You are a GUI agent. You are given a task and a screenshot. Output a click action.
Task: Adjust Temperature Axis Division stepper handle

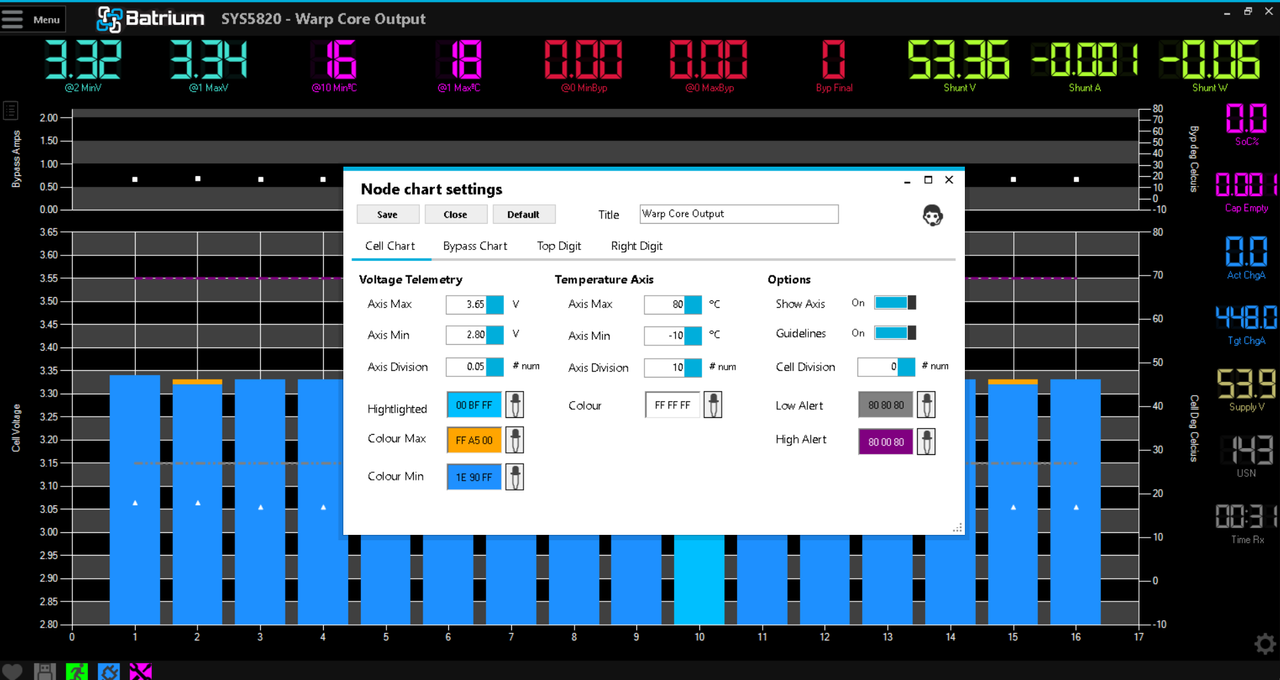pos(693,367)
